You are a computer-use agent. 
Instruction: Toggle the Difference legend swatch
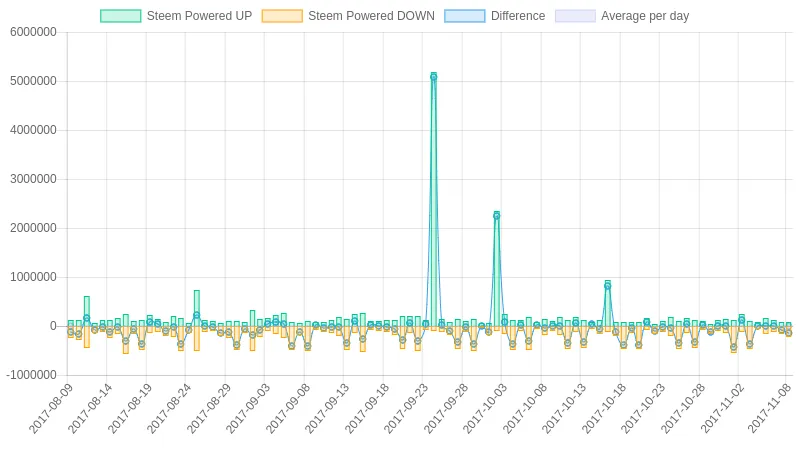465,16
